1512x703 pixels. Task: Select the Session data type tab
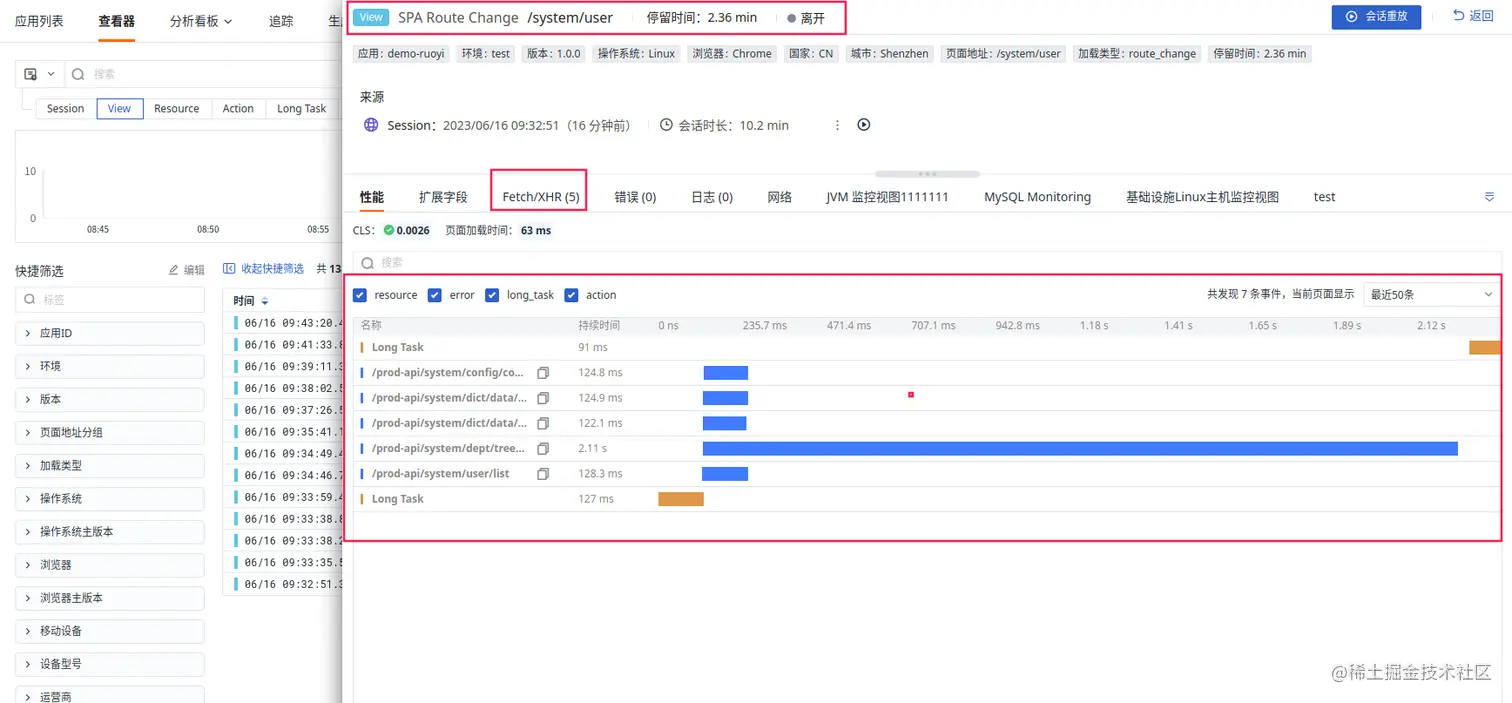tap(66, 108)
